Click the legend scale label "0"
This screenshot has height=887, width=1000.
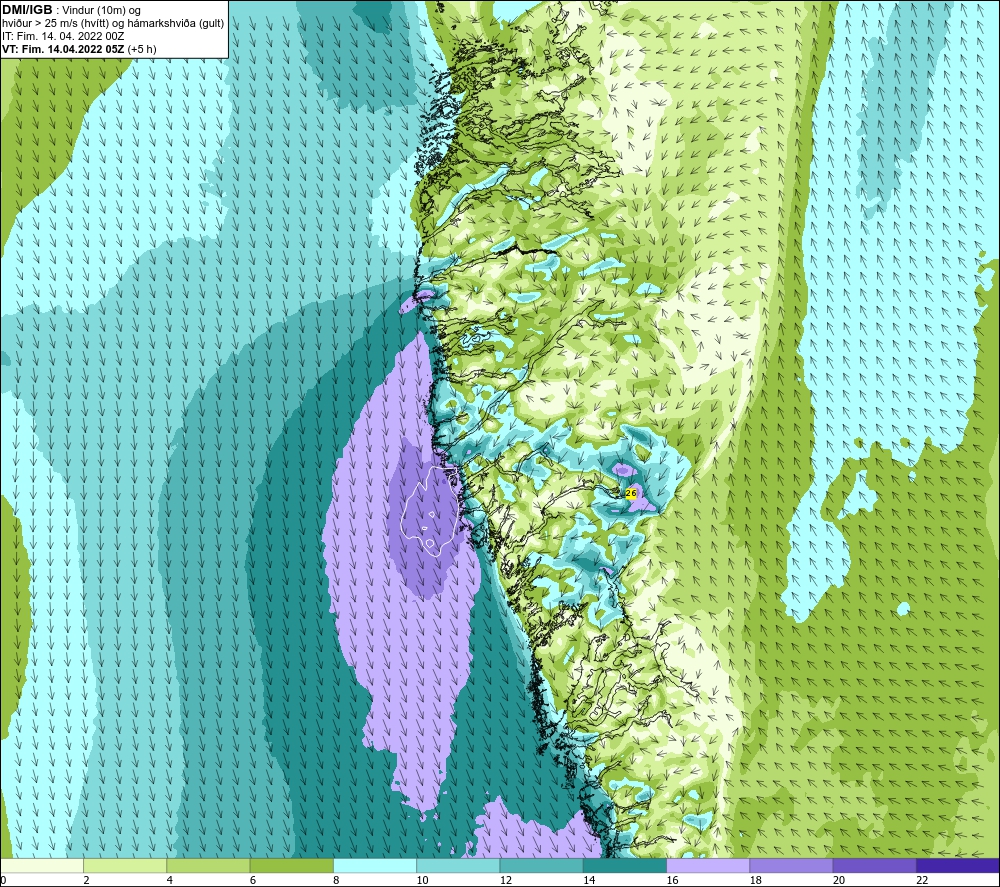coord(4,880)
